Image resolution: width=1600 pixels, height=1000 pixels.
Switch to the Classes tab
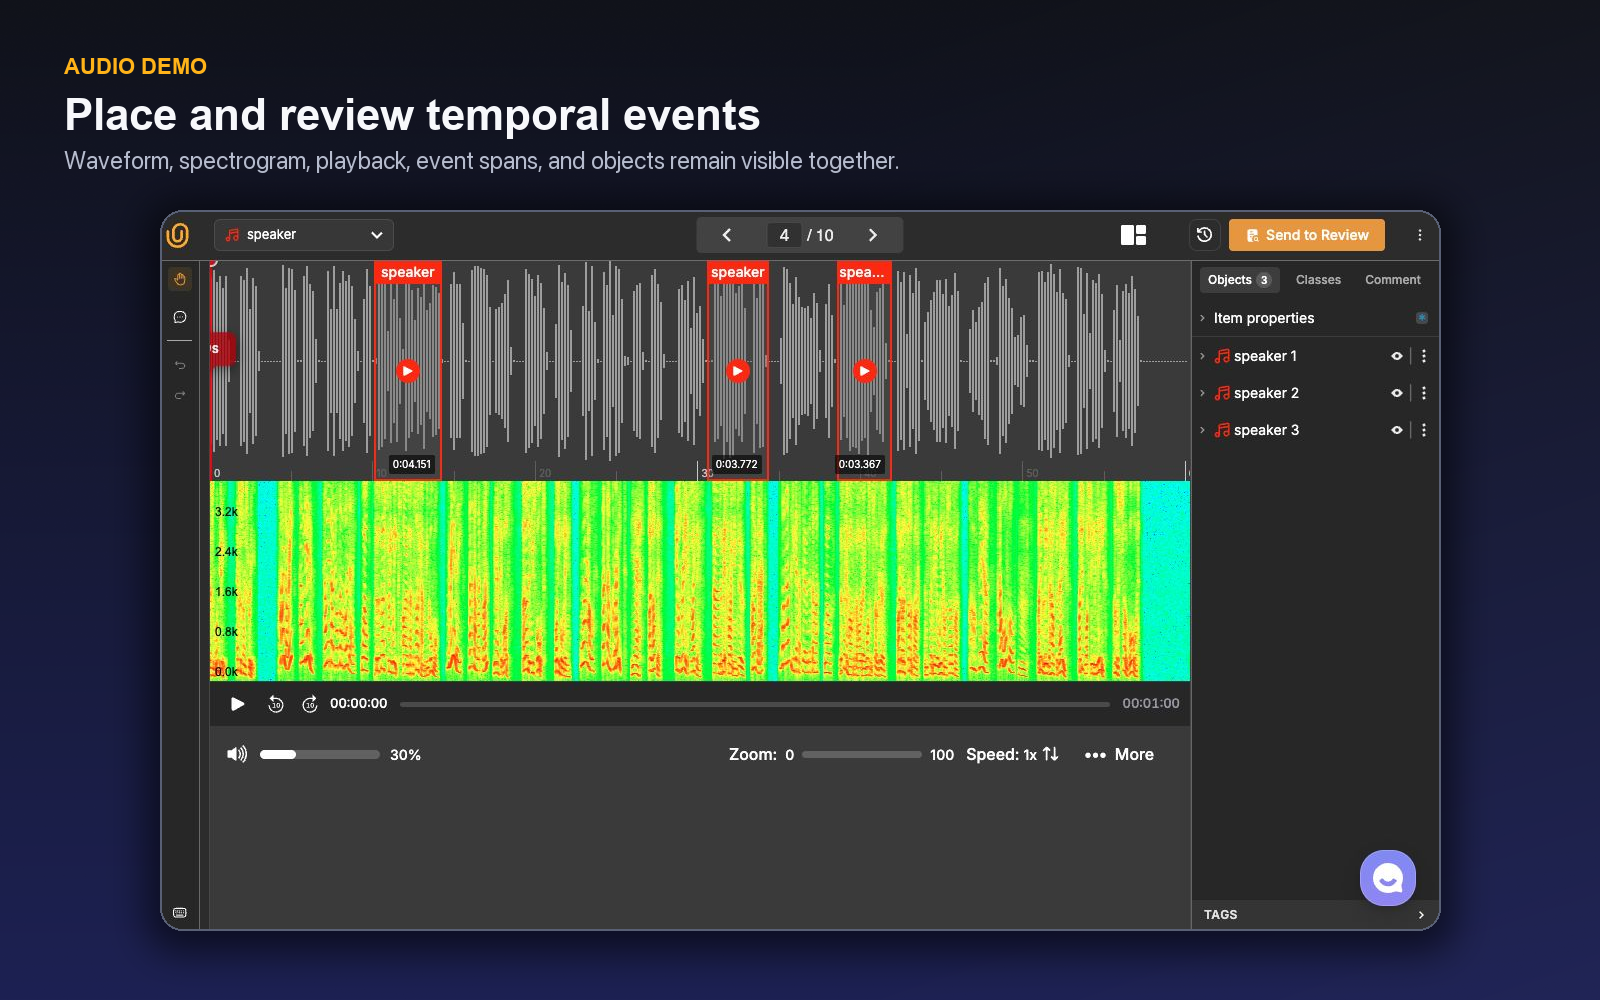tap(1318, 280)
